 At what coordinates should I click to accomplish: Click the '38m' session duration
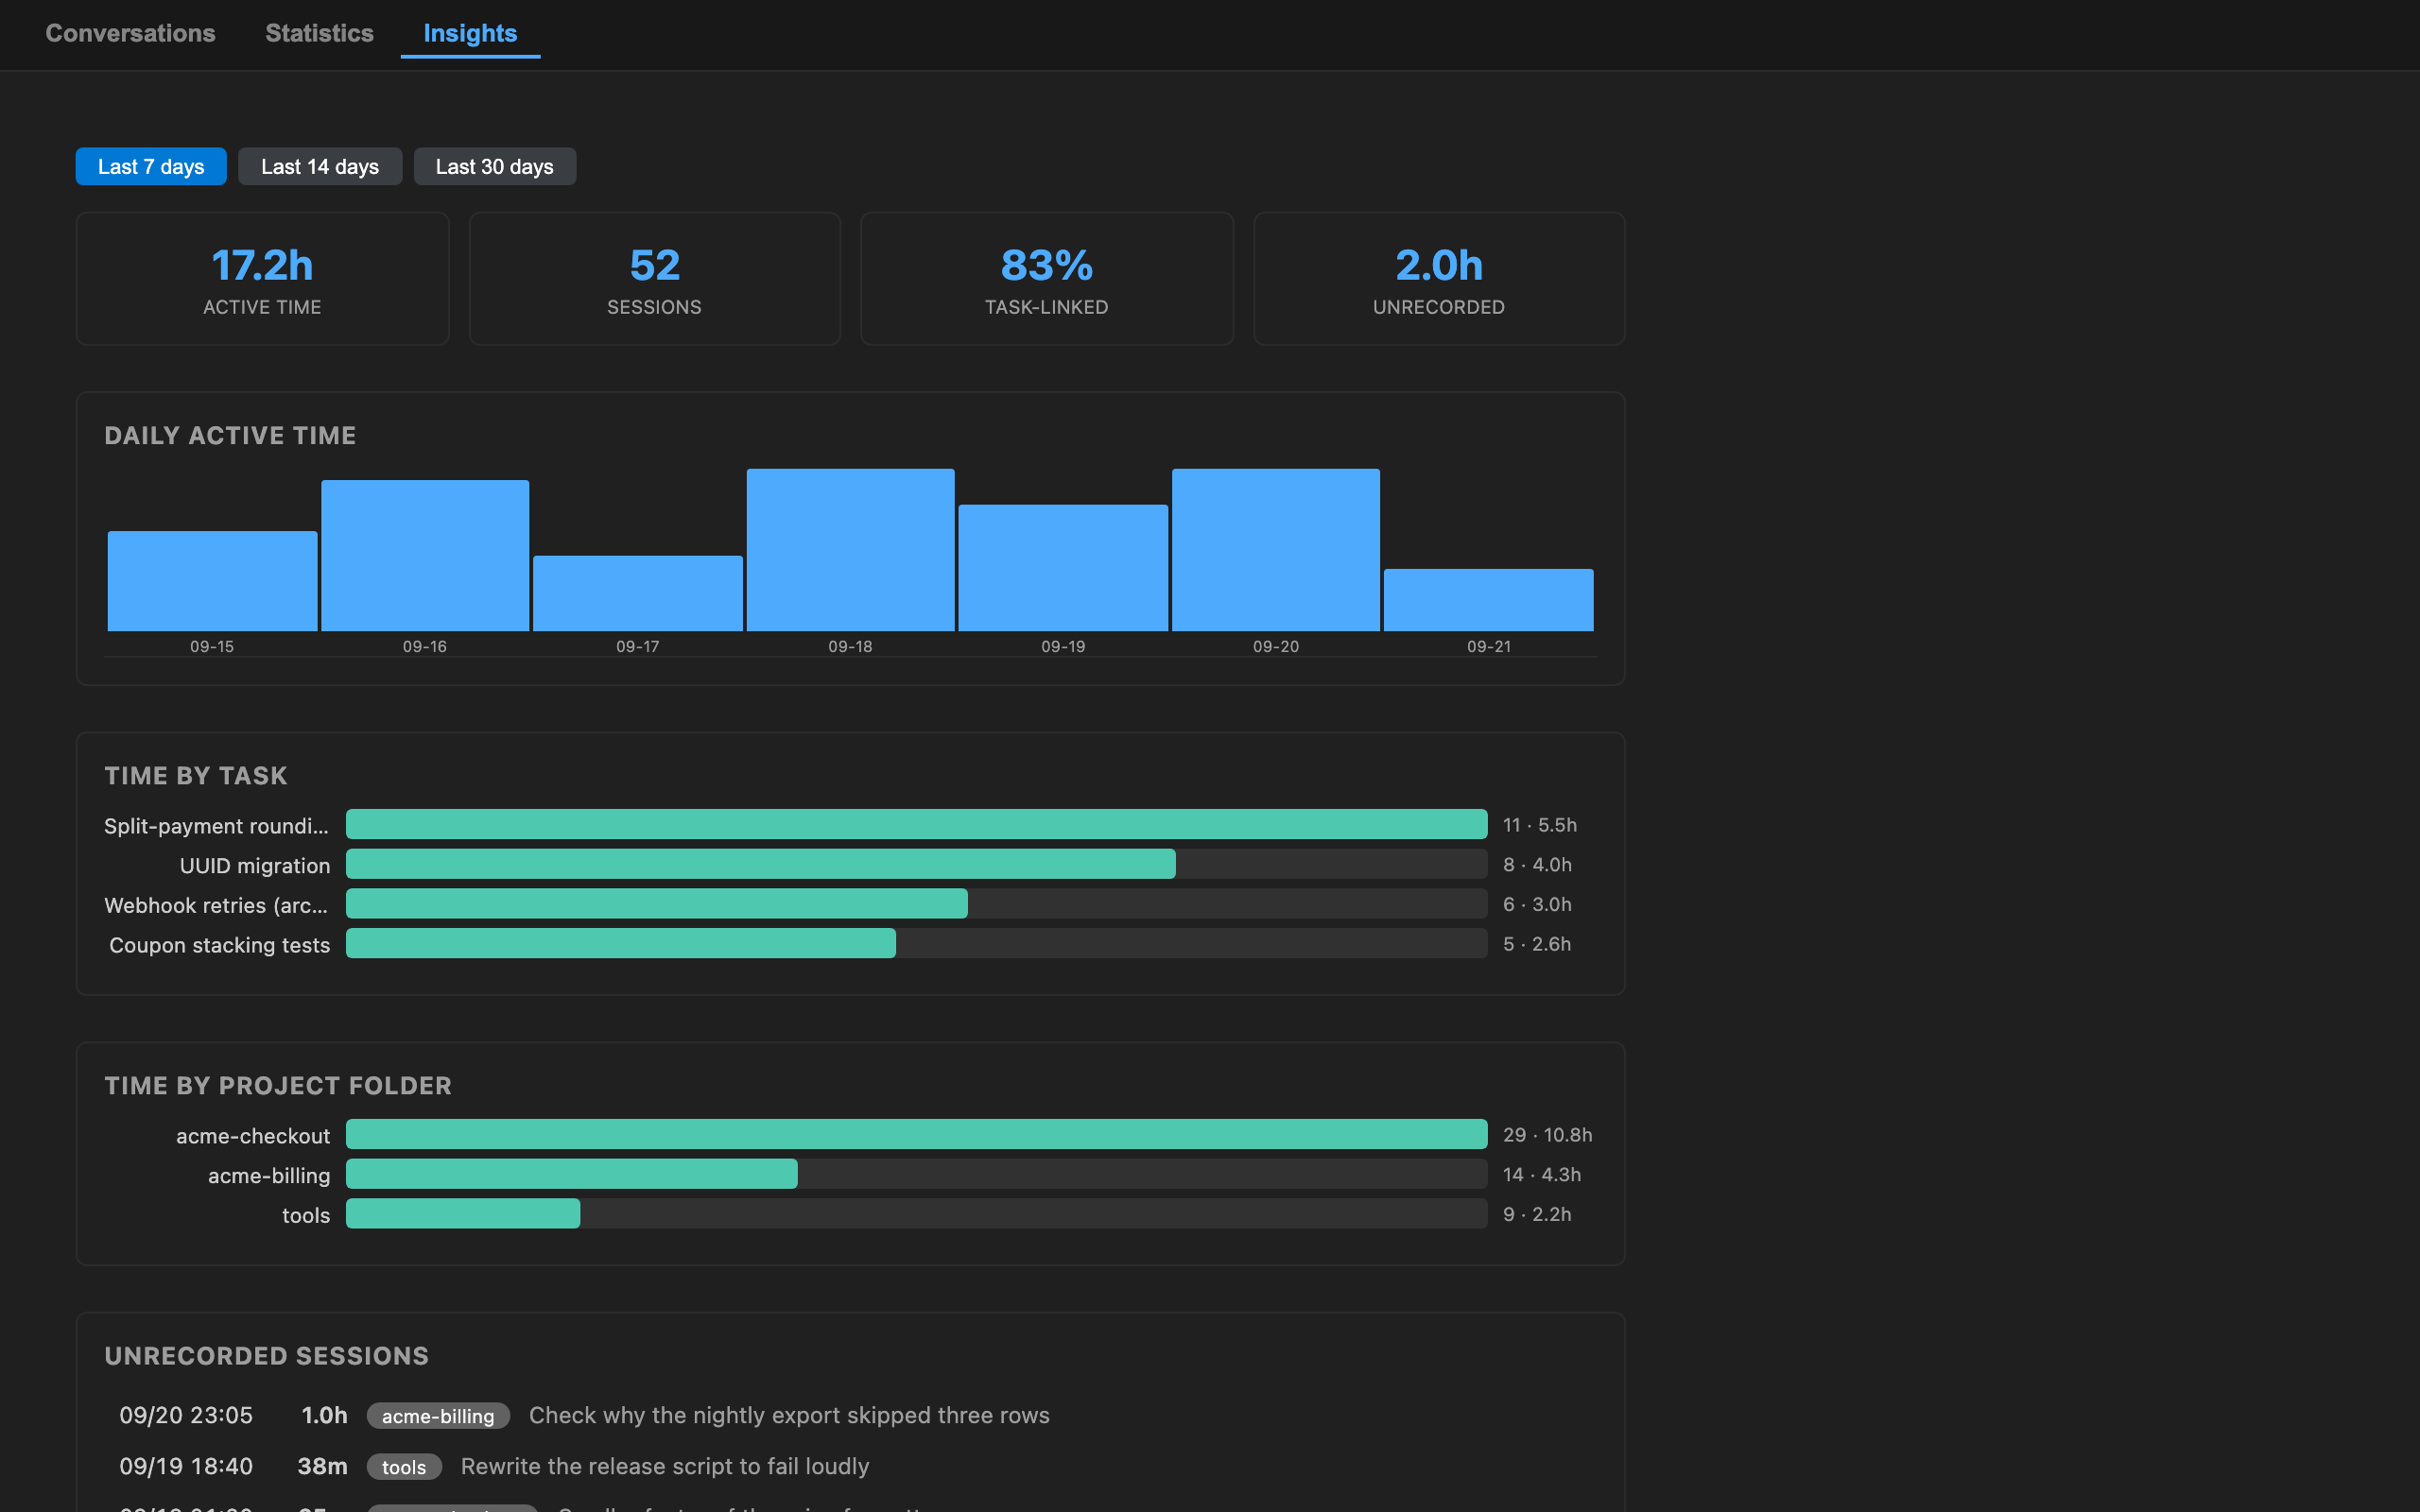coord(322,1466)
